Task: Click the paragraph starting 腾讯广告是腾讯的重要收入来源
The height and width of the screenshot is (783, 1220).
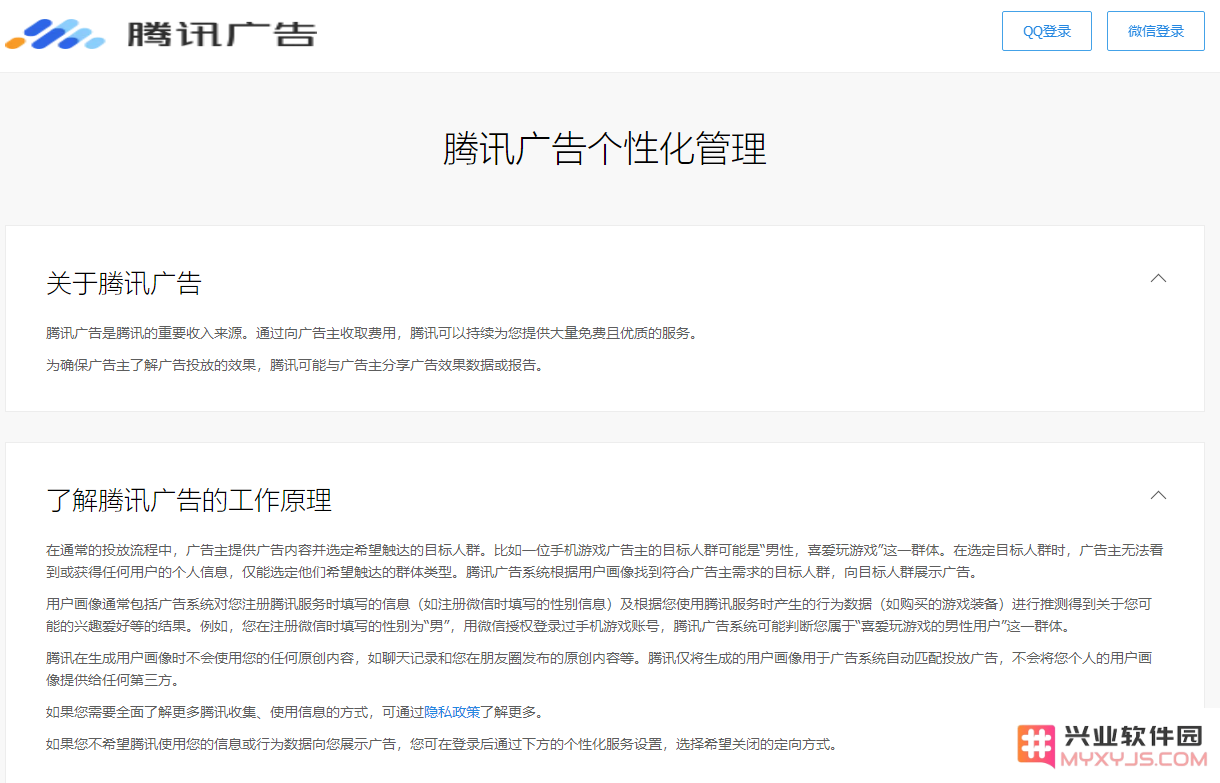Action: pos(372,333)
